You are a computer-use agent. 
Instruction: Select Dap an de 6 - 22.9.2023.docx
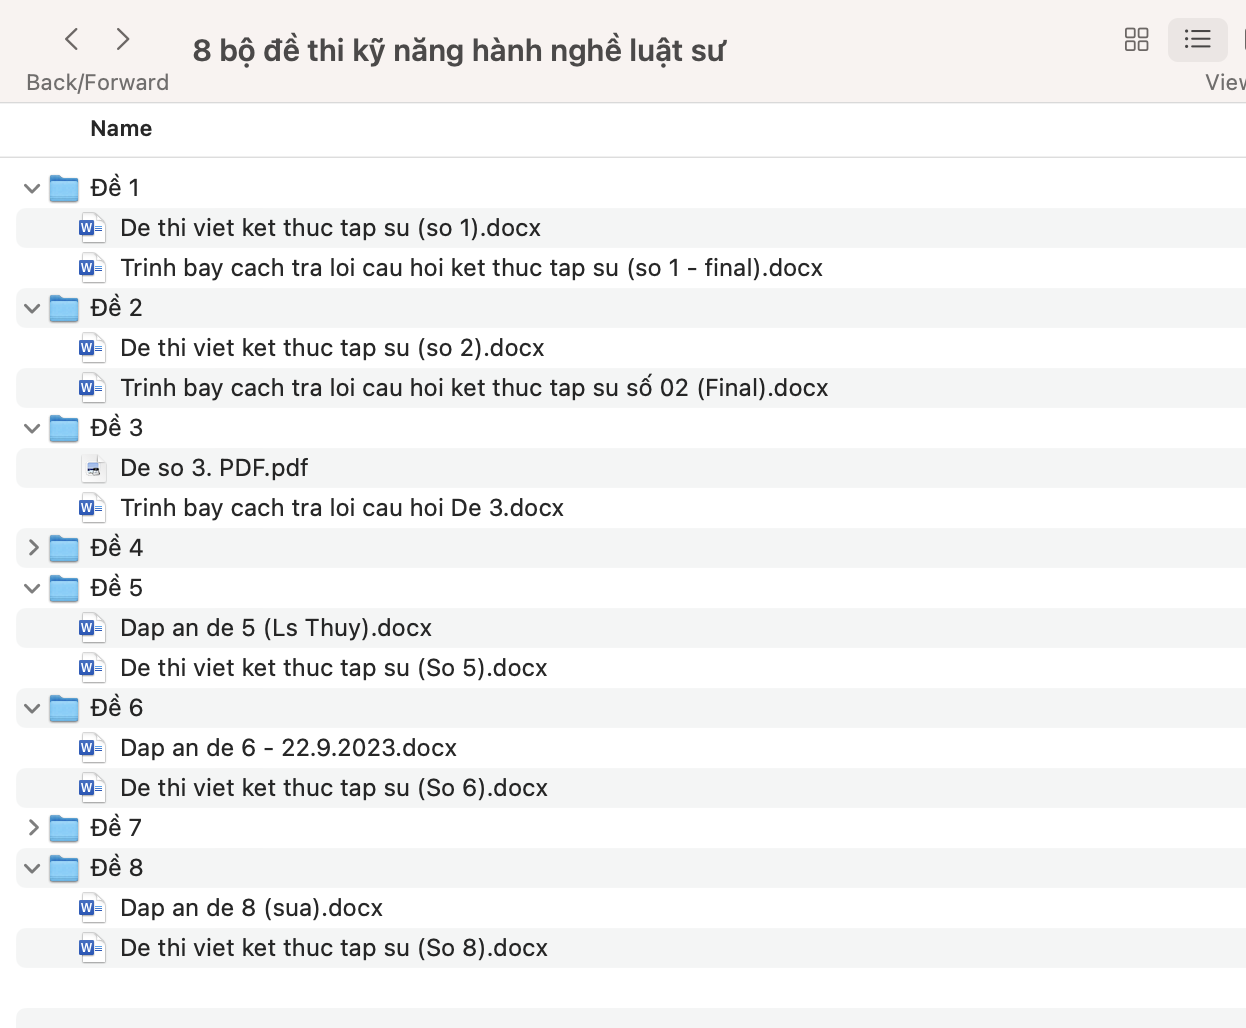pyautogui.click(x=288, y=748)
